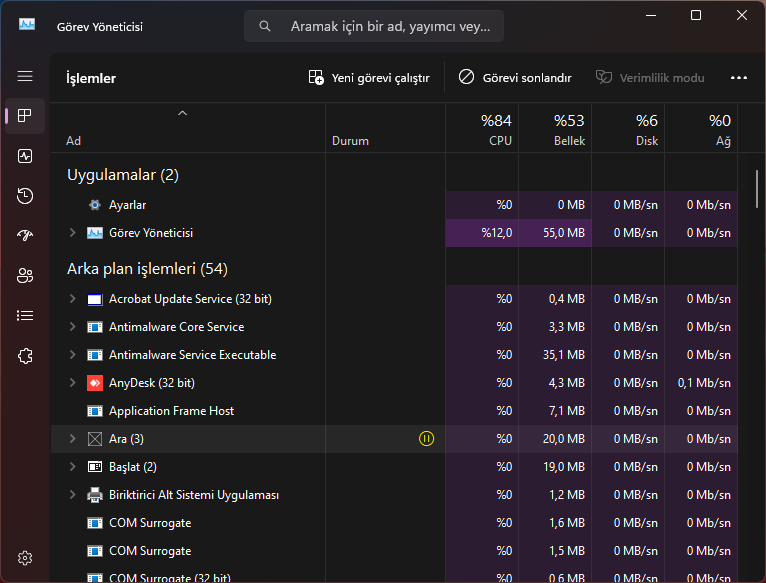This screenshot has width=766, height=583.
Task: Open the Users sidebar page
Action: [x=25, y=276]
